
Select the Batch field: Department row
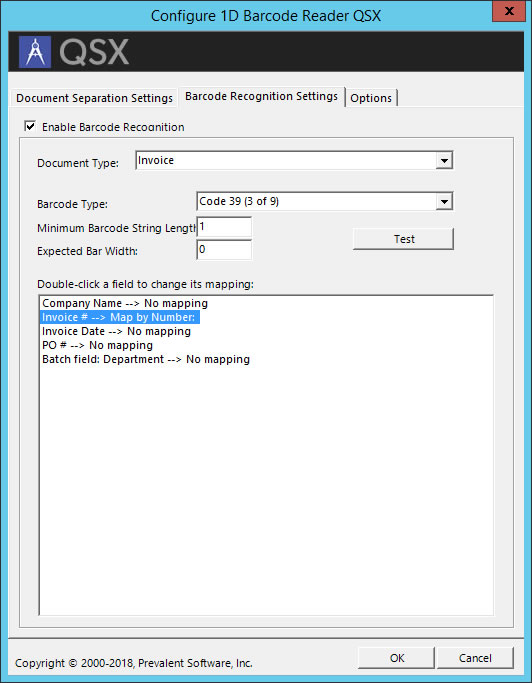[x=146, y=359]
